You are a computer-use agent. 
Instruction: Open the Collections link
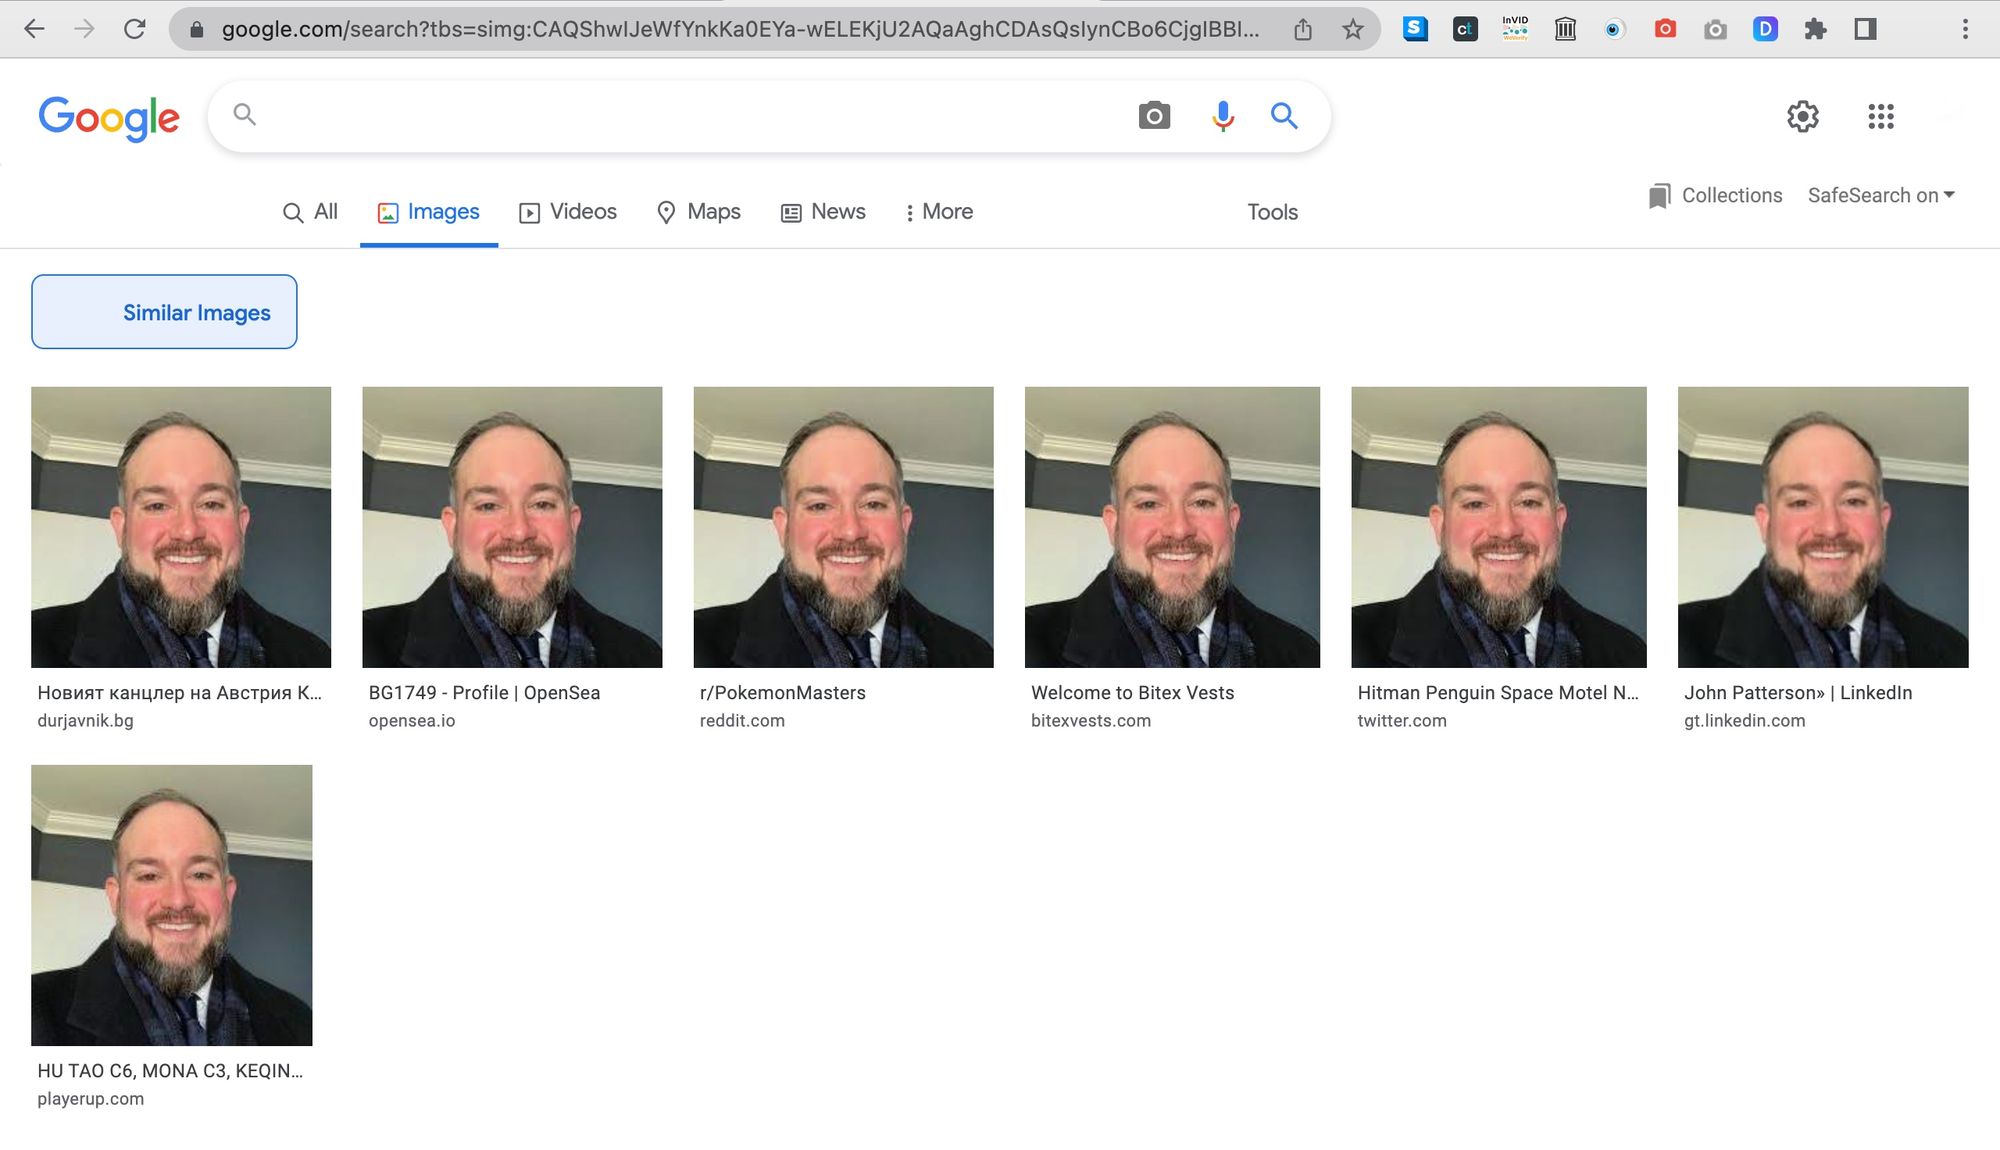pyautogui.click(x=1716, y=195)
